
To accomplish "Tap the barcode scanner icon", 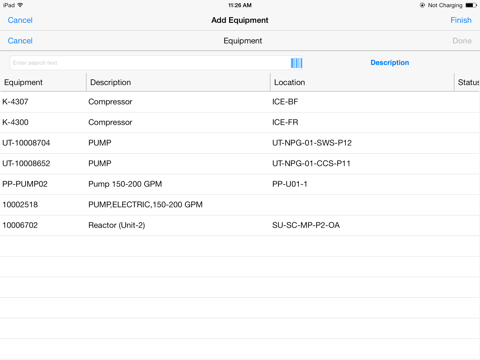I will pyautogui.click(x=296, y=63).
